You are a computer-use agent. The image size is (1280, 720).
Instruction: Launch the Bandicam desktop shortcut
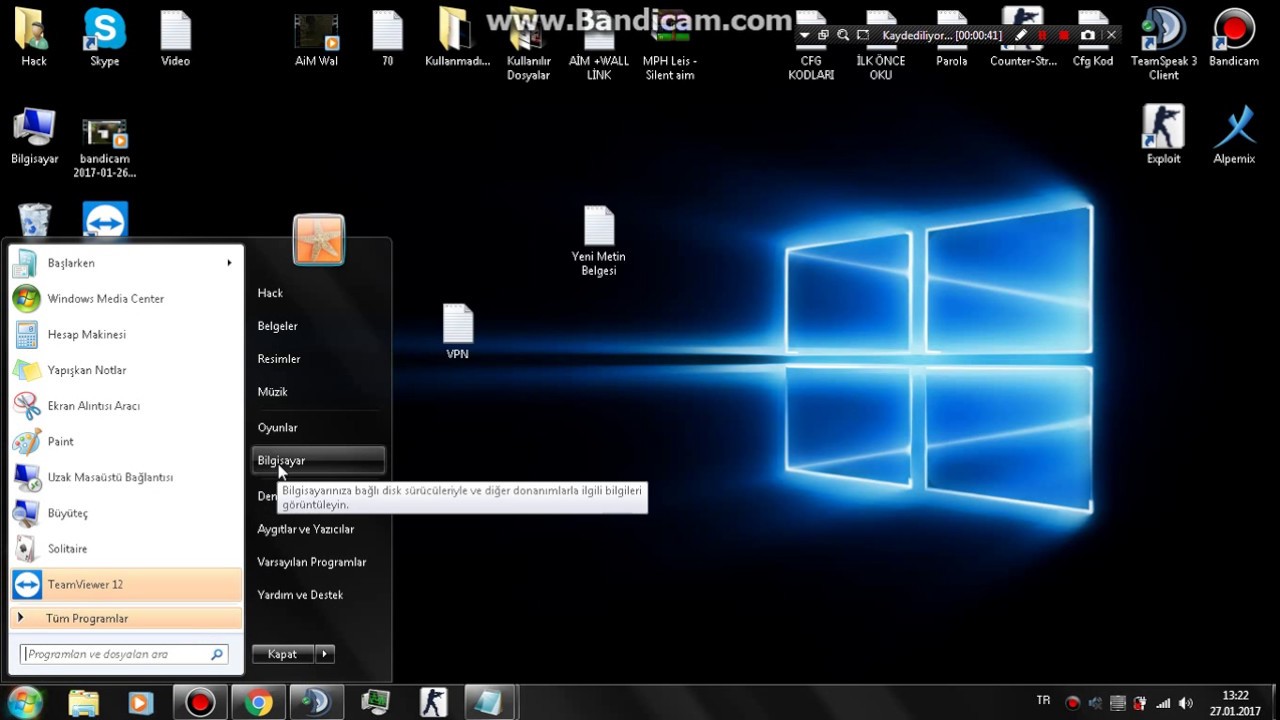point(1233,38)
